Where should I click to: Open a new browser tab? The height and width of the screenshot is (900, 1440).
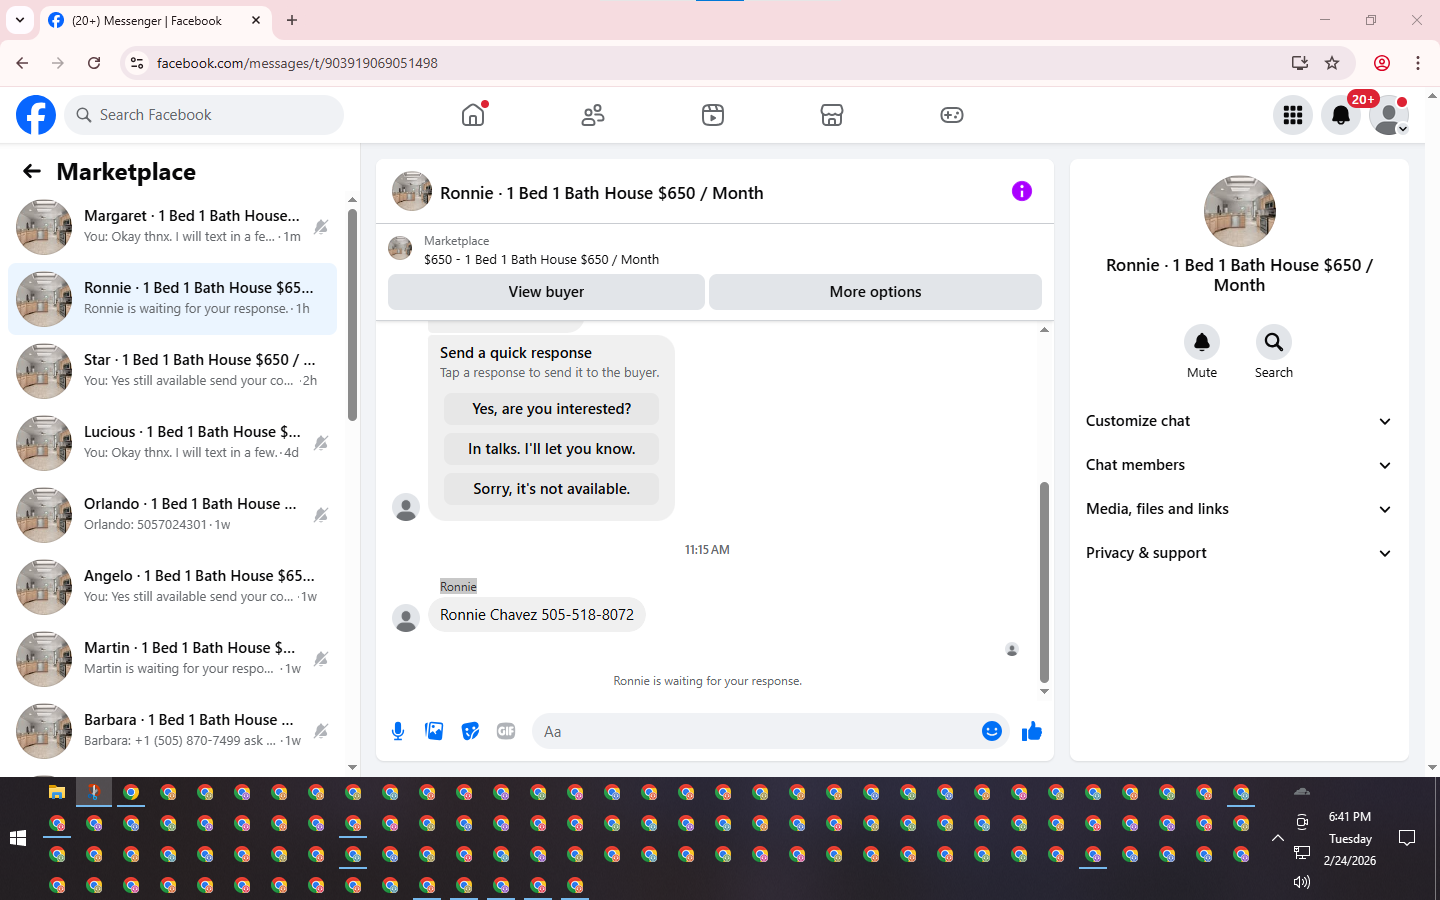[x=292, y=20]
